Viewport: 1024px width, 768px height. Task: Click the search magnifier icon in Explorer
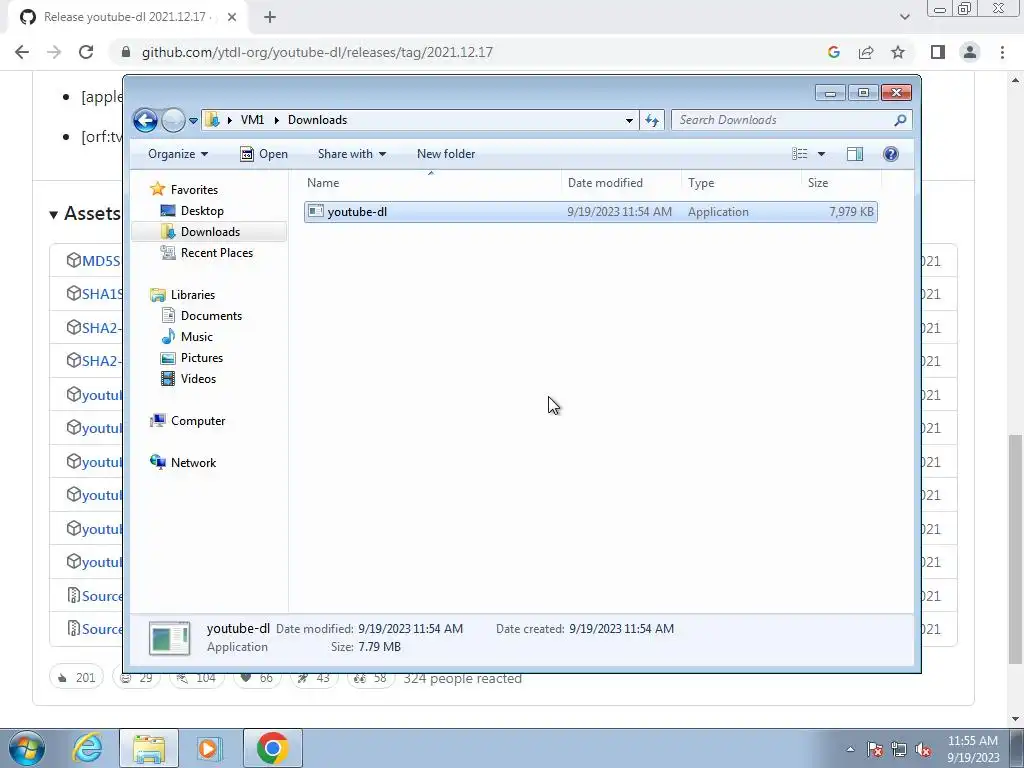(x=900, y=120)
